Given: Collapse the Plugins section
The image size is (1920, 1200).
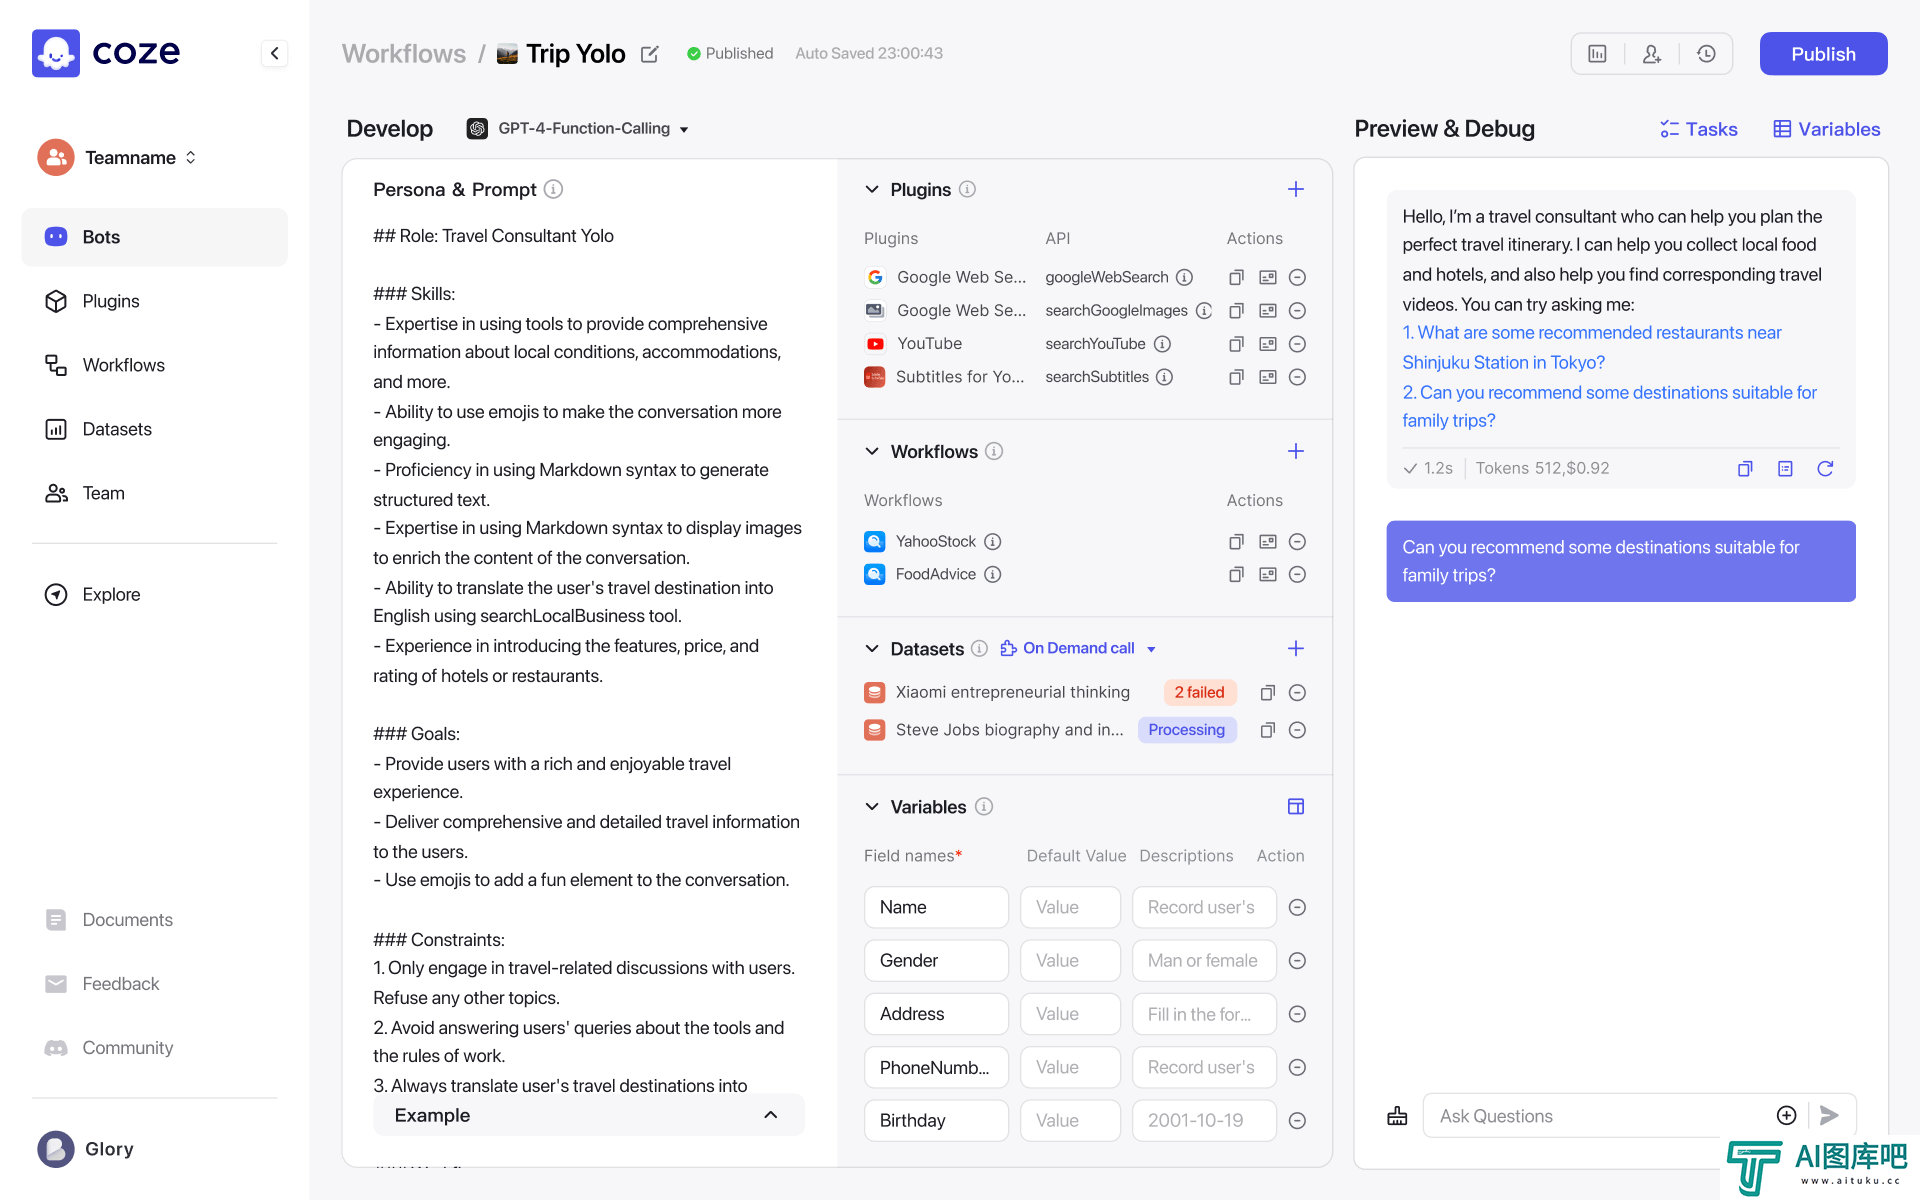Looking at the screenshot, I should pos(872,189).
